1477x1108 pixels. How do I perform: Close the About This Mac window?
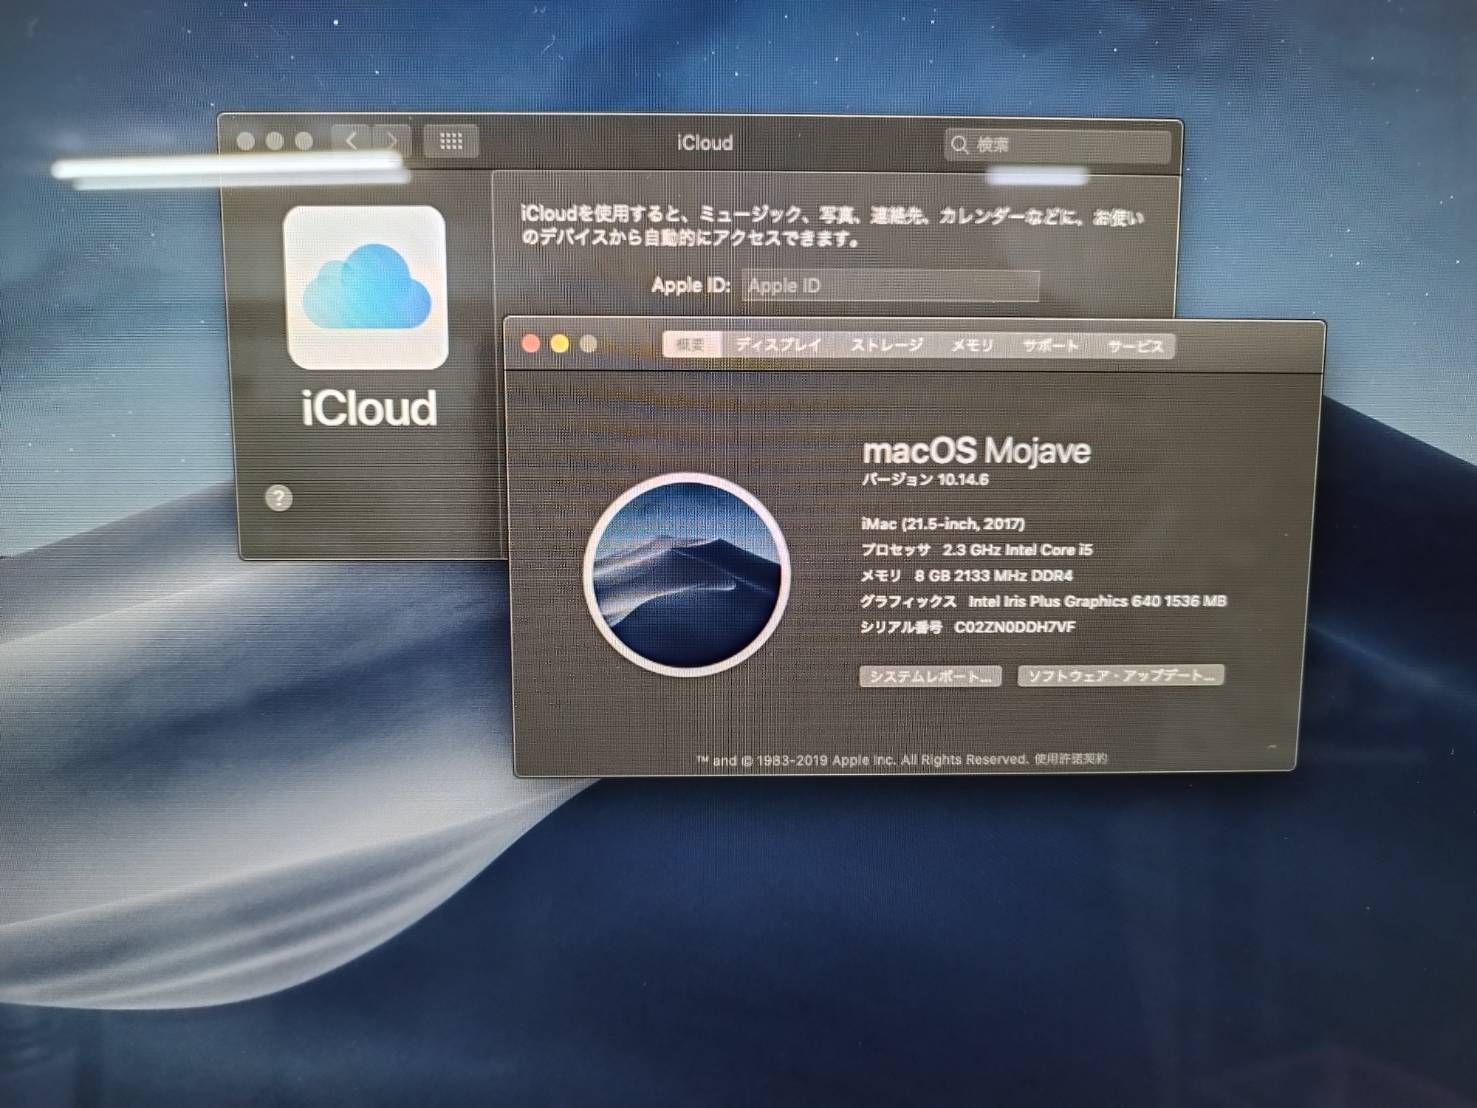531,344
